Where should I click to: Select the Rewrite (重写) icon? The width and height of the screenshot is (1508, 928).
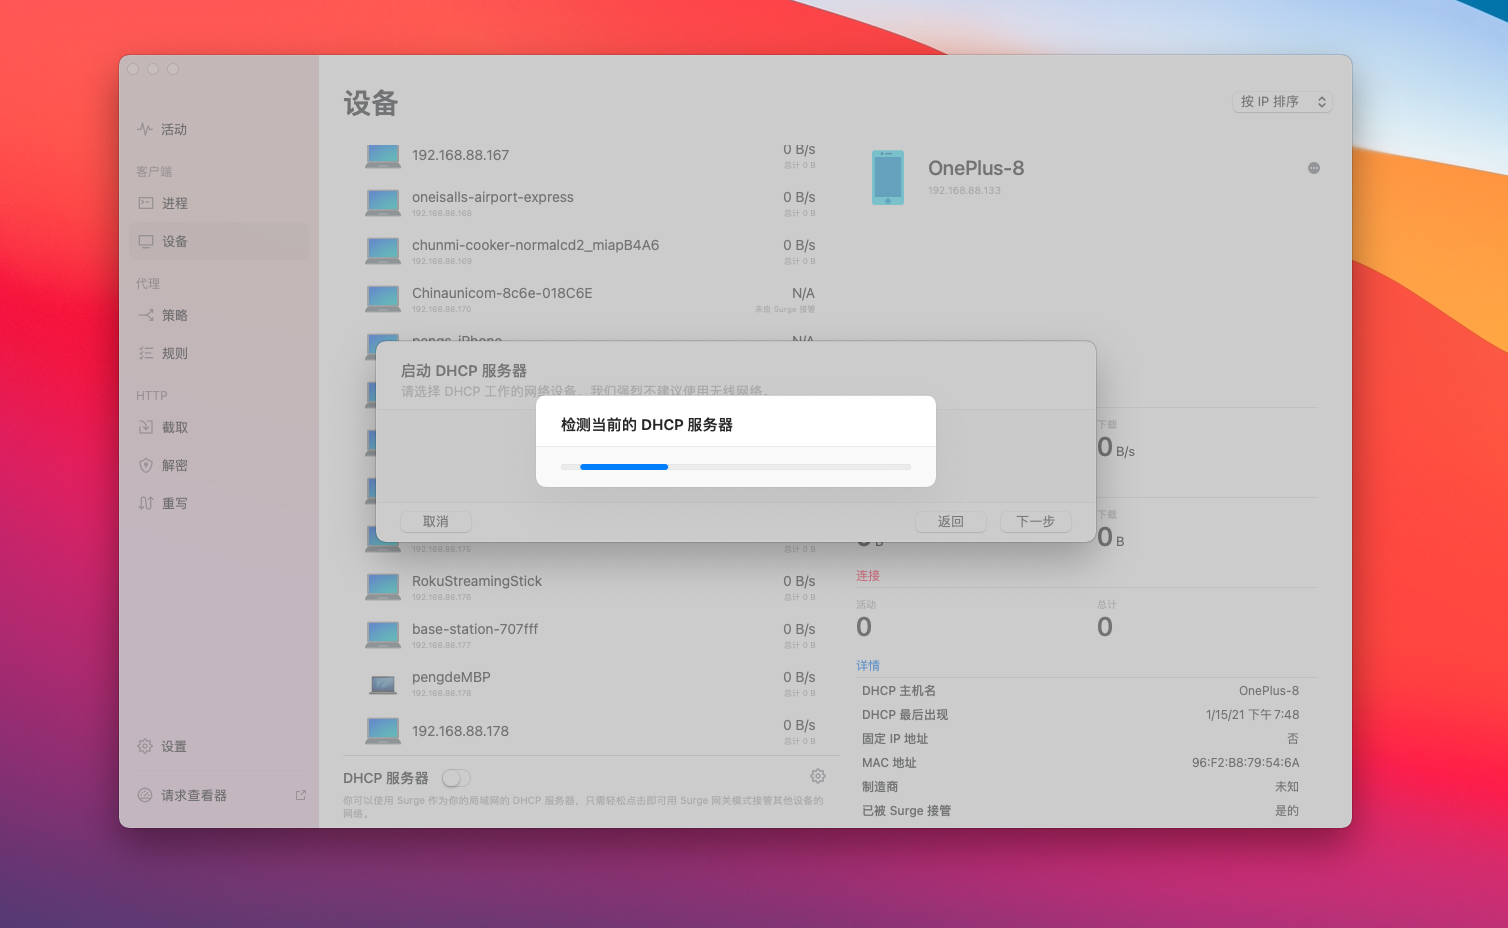point(146,503)
